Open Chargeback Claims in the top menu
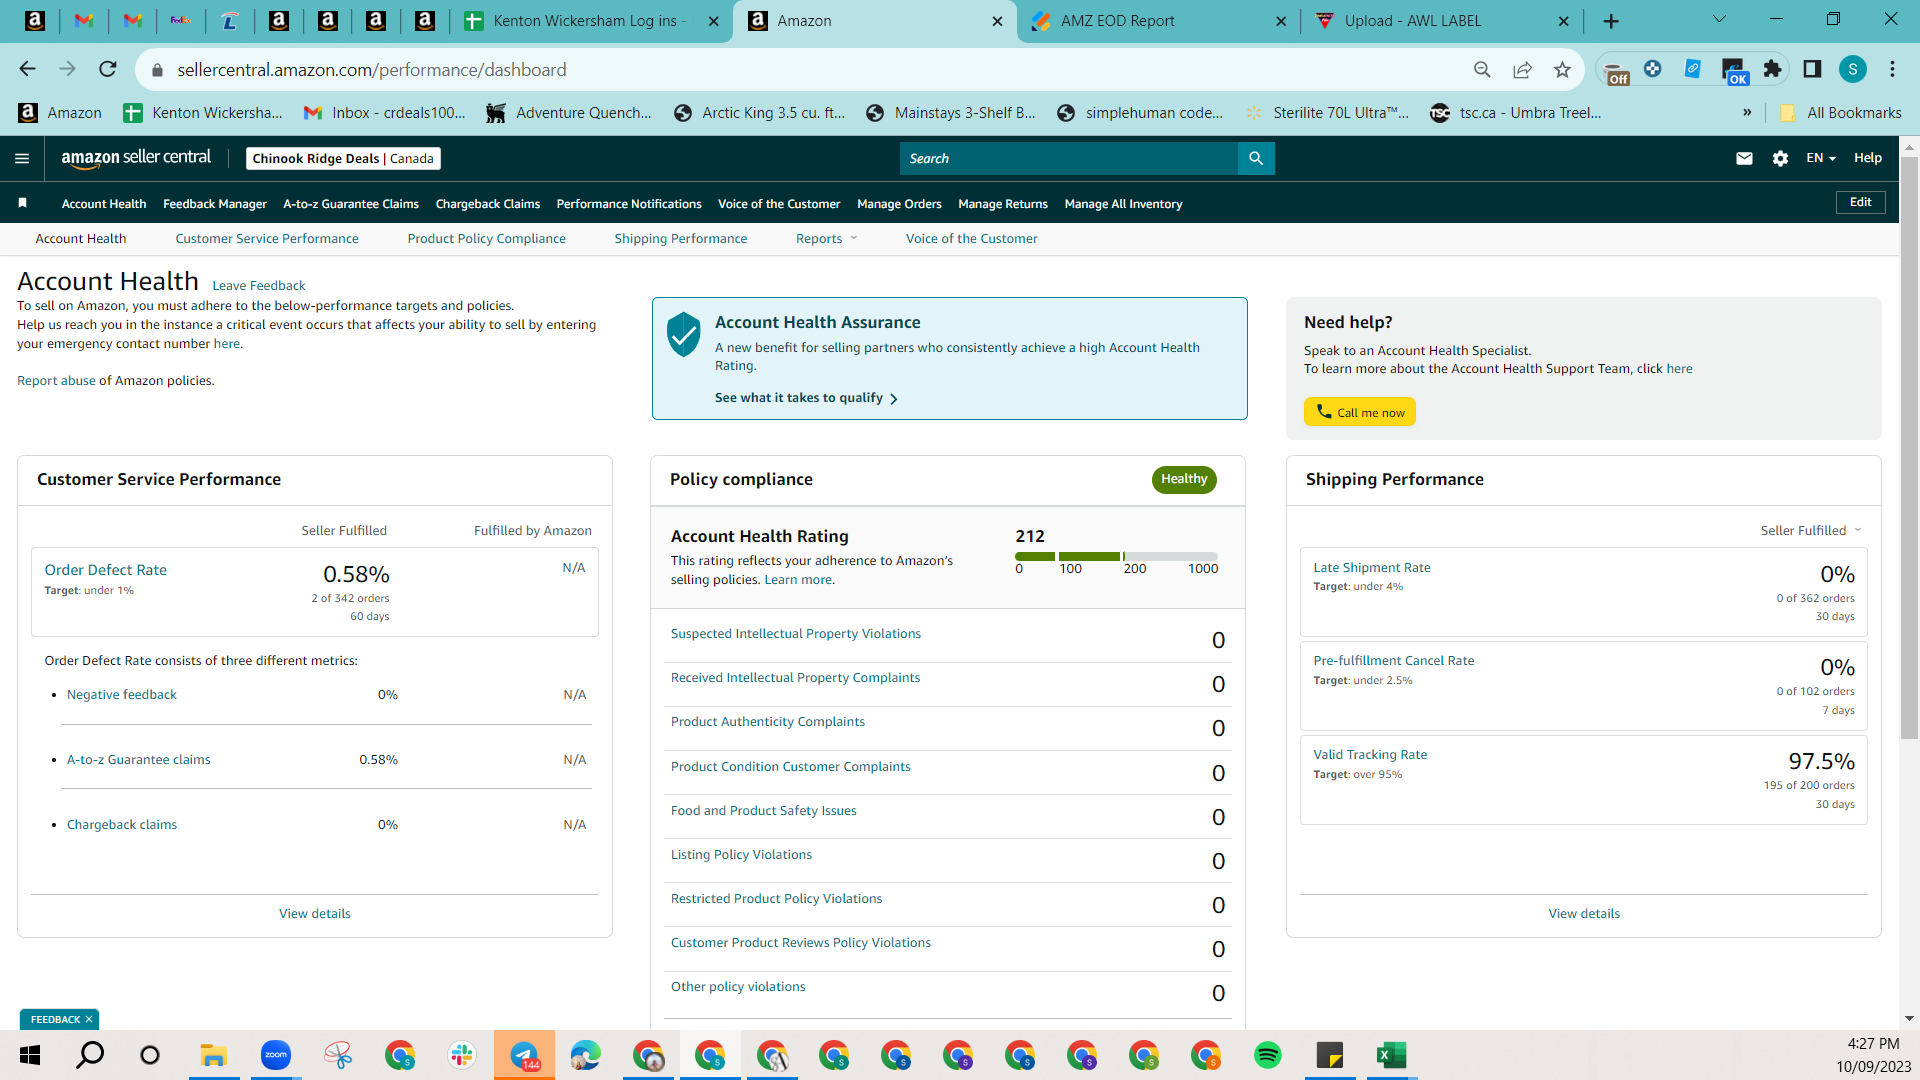Image resolution: width=1920 pixels, height=1080 pixels. [488, 204]
